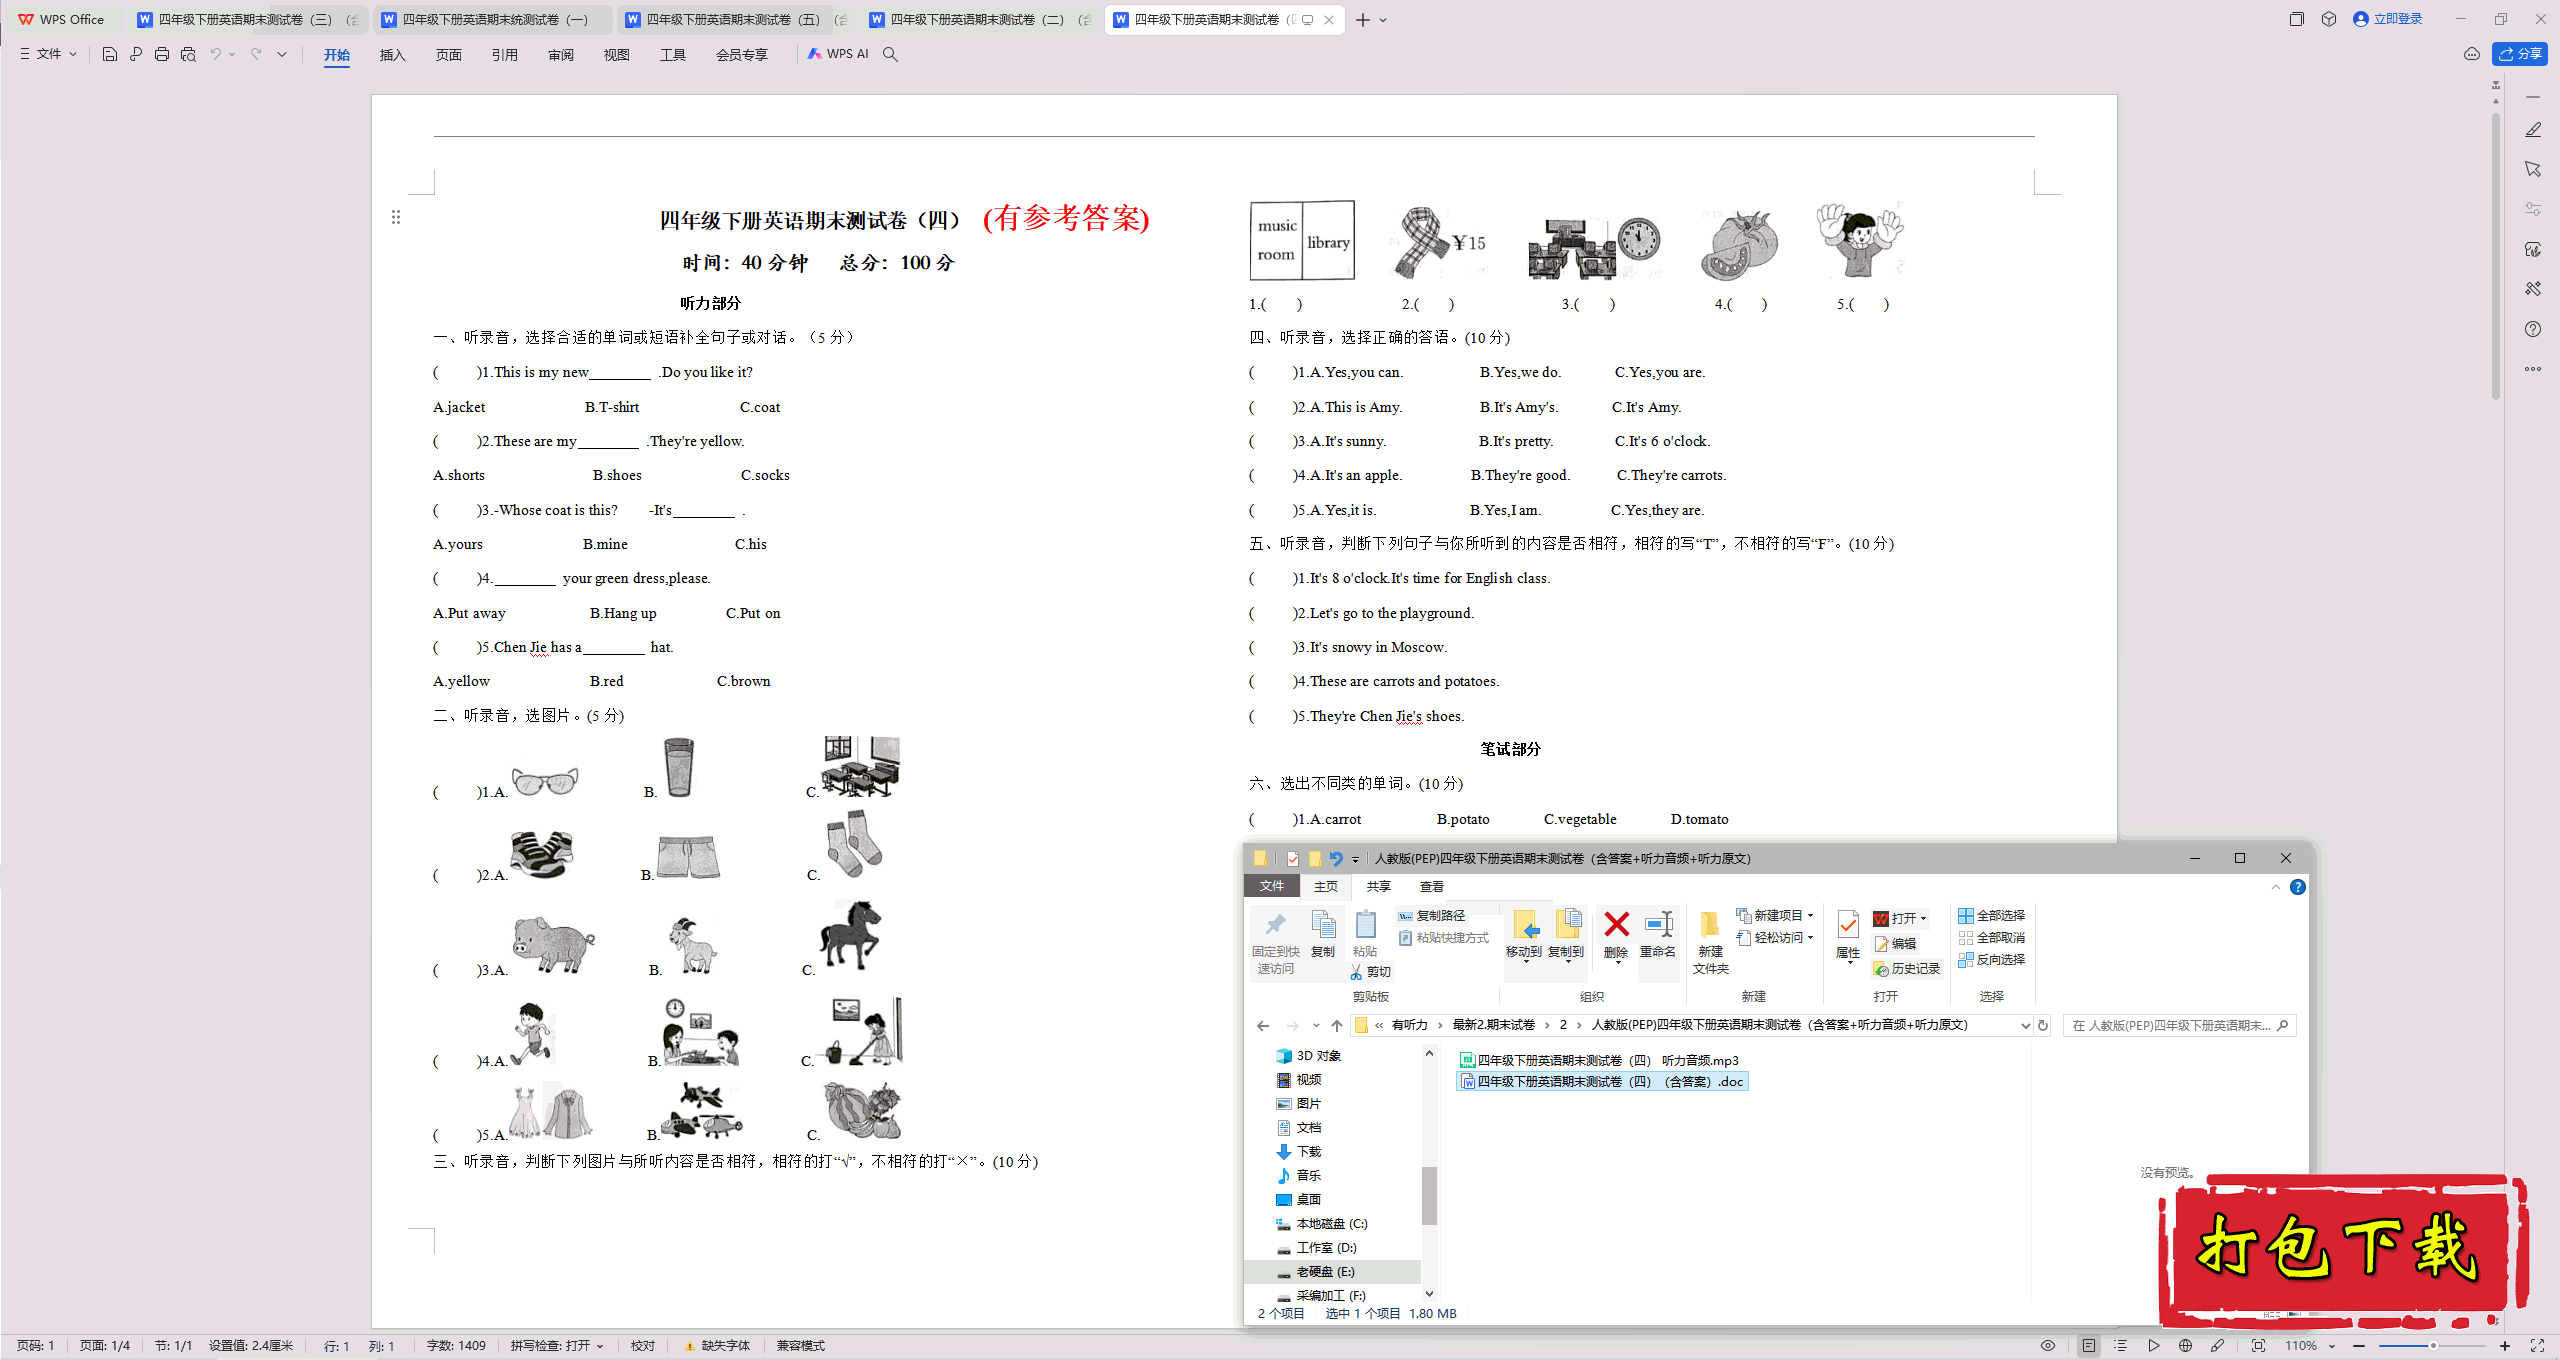
Task: Click Cut scissors in Explorer ribbon
Action: [x=1371, y=972]
